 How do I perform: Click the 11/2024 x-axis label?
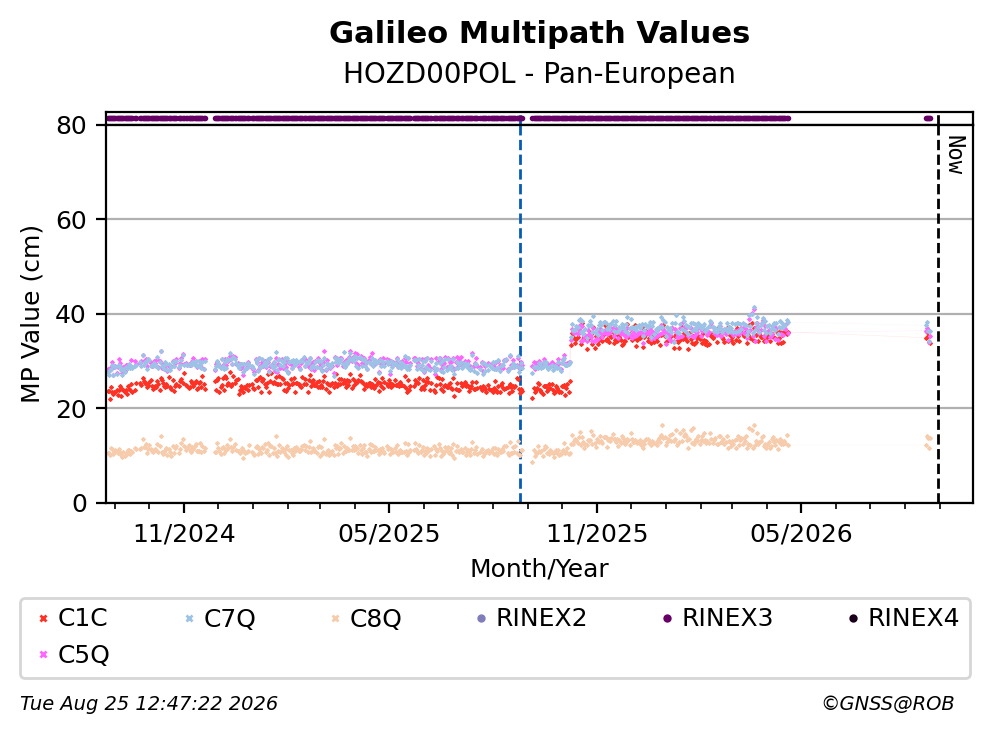(x=184, y=534)
